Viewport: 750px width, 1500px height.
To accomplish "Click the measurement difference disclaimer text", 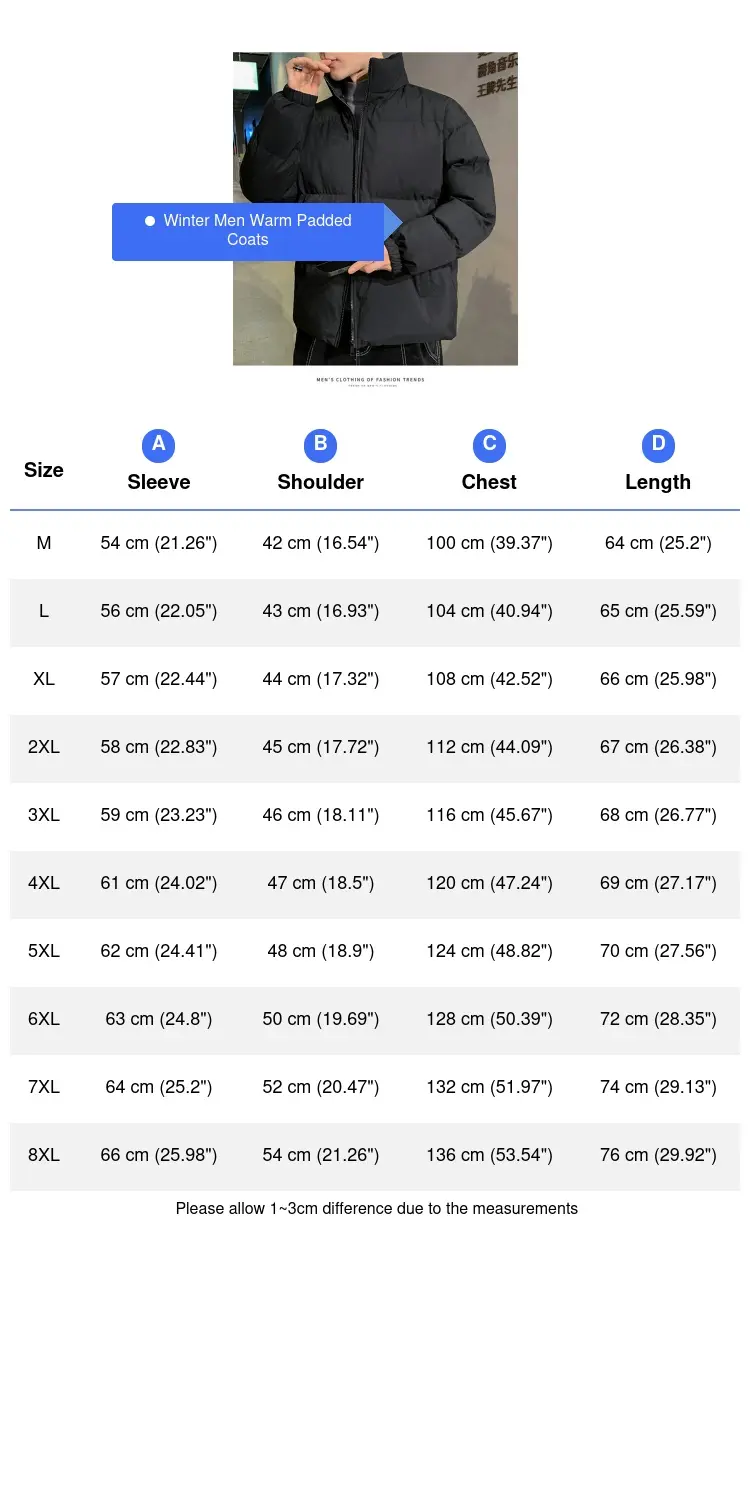I will [377, 1208].
